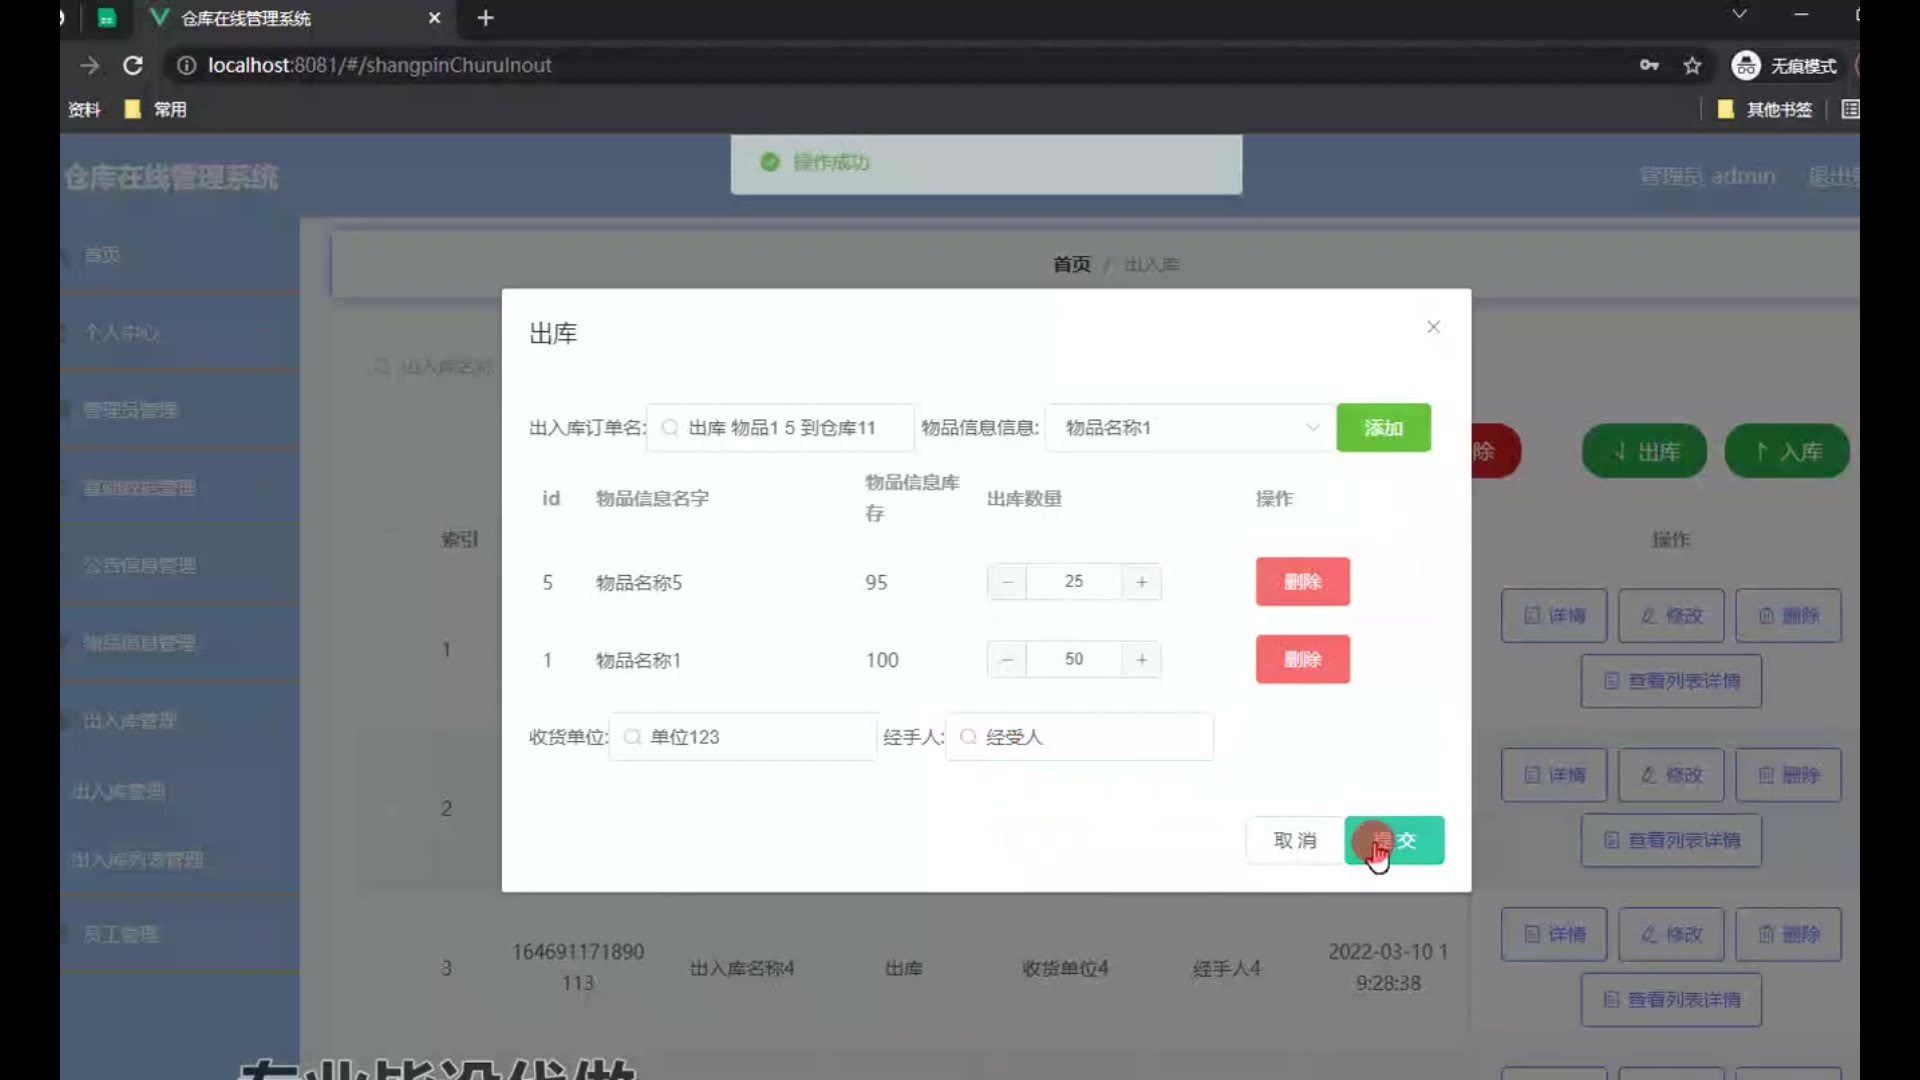The width and height of the screenshot is (1920, 1080).
Task: Click the green 添加 button
Action: click(1383, 428)
